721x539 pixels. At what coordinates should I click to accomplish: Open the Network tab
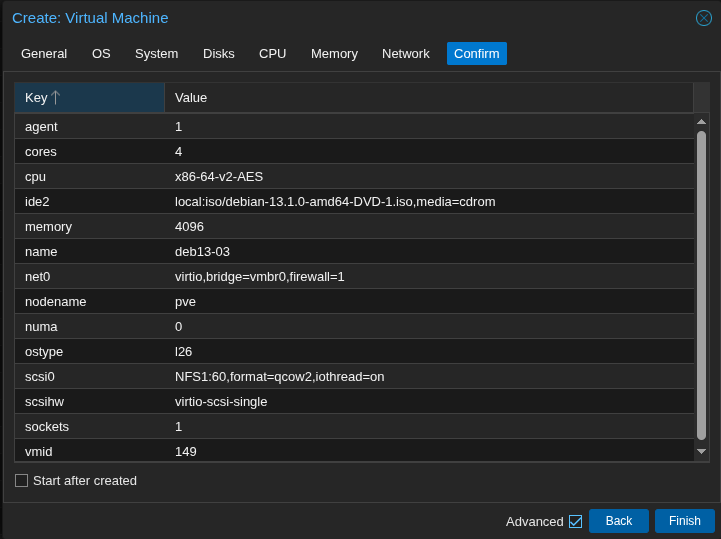[405, 54]
